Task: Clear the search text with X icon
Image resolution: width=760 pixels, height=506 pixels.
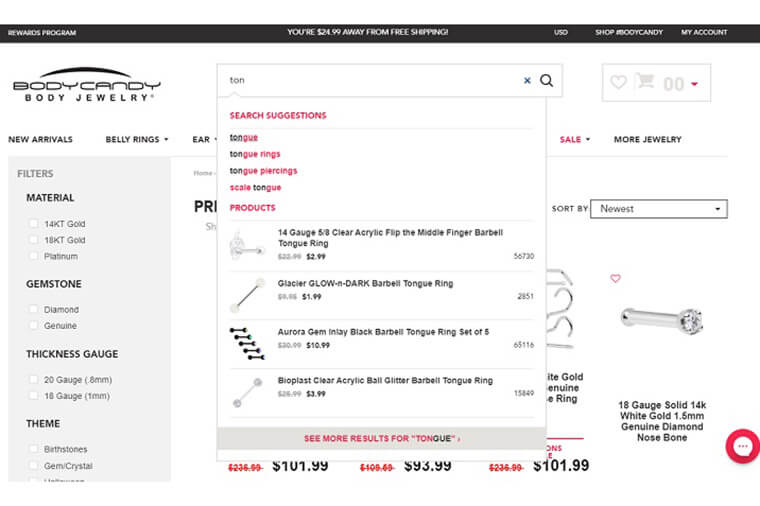Action: (527, 80)
